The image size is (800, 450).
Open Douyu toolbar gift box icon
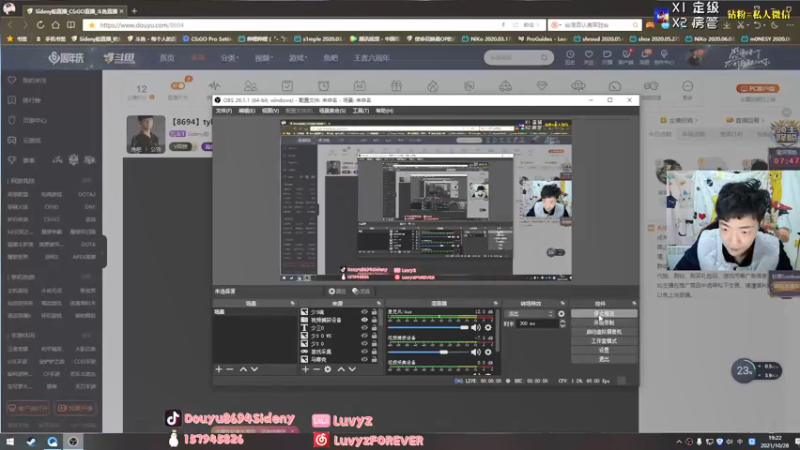tap(396, 86)
